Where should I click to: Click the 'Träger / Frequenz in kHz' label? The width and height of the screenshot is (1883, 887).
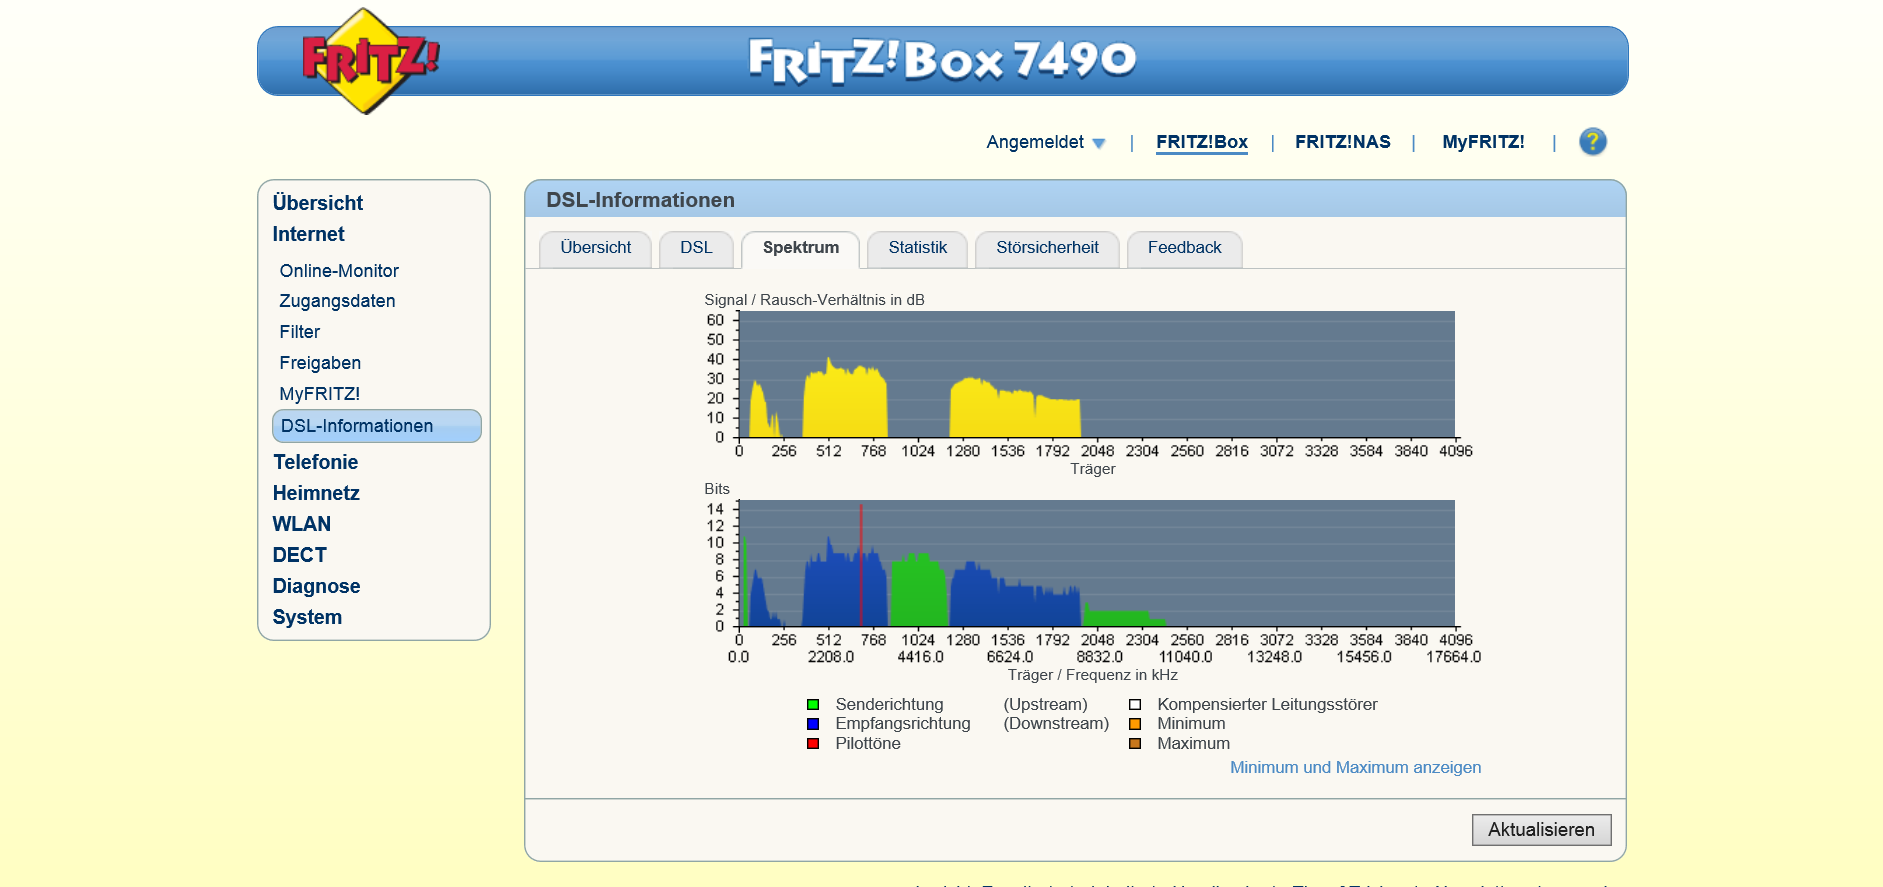(1092, 675)
